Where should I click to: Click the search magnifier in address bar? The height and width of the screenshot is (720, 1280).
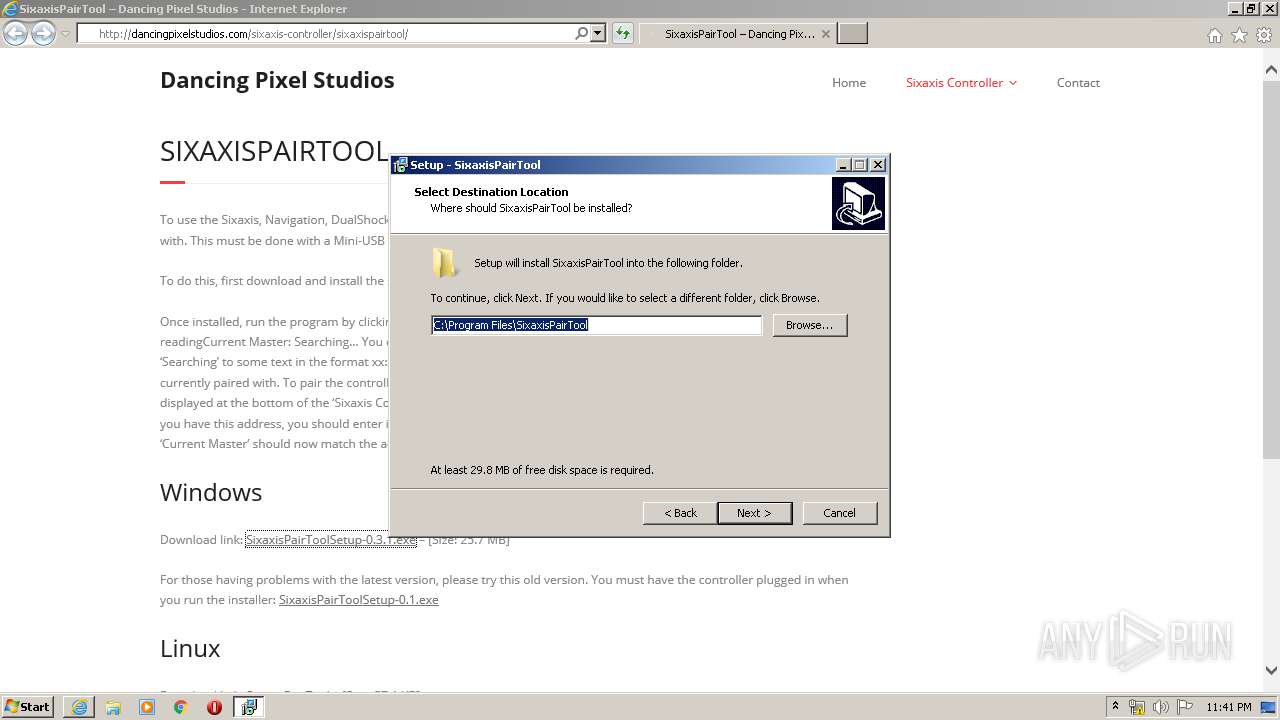(581, 33)
